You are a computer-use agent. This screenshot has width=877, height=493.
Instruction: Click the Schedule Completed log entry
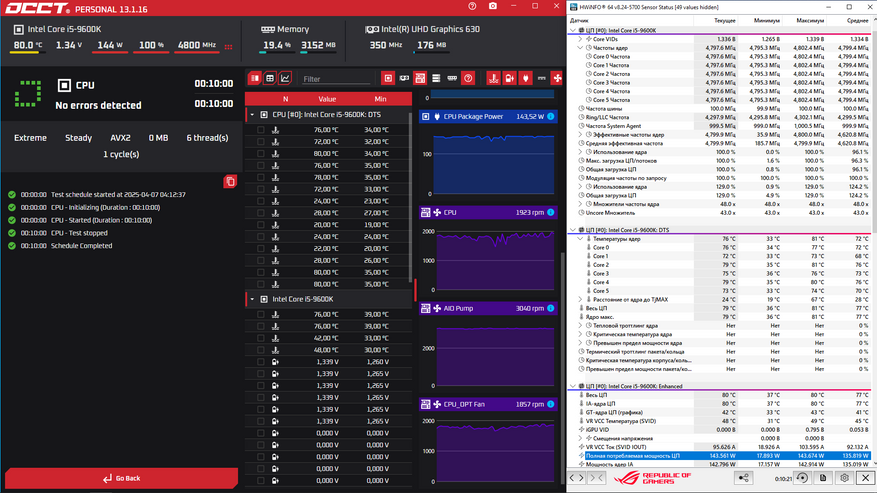point(81,246)
